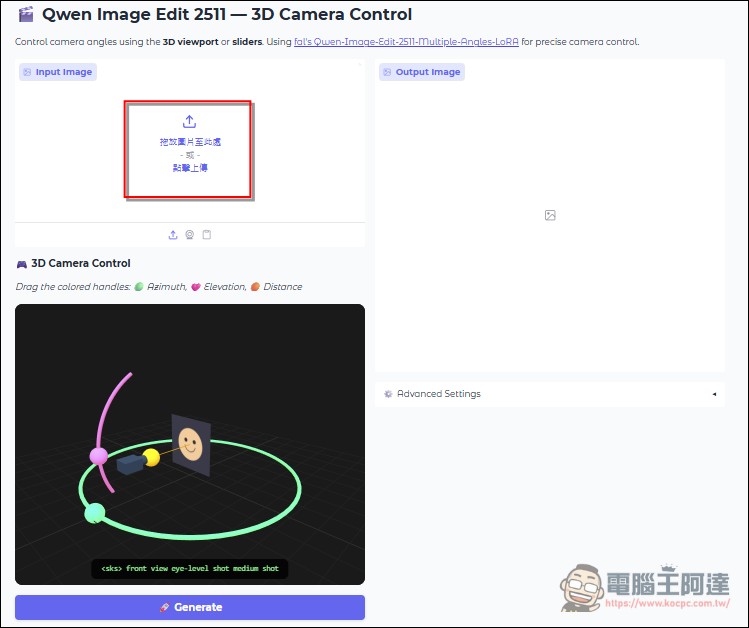Click the camera model in 3D viewport
The width and height of the screenshot is (749, 628).
[x=130, y=464]
